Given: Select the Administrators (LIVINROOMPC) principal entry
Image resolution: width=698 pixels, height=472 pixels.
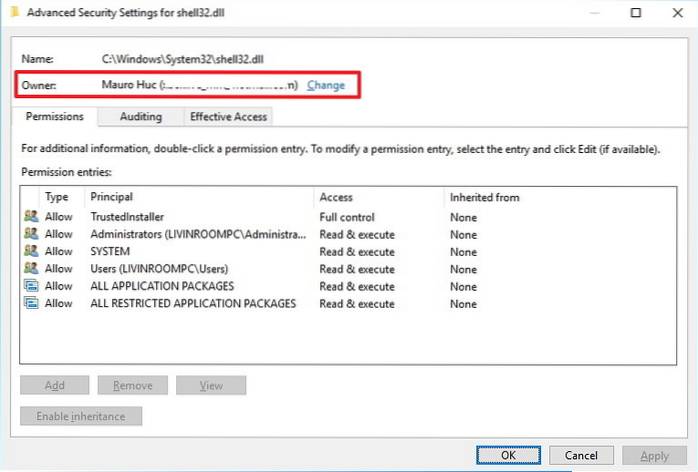Looking at the screenshot, I should [198, 234].
